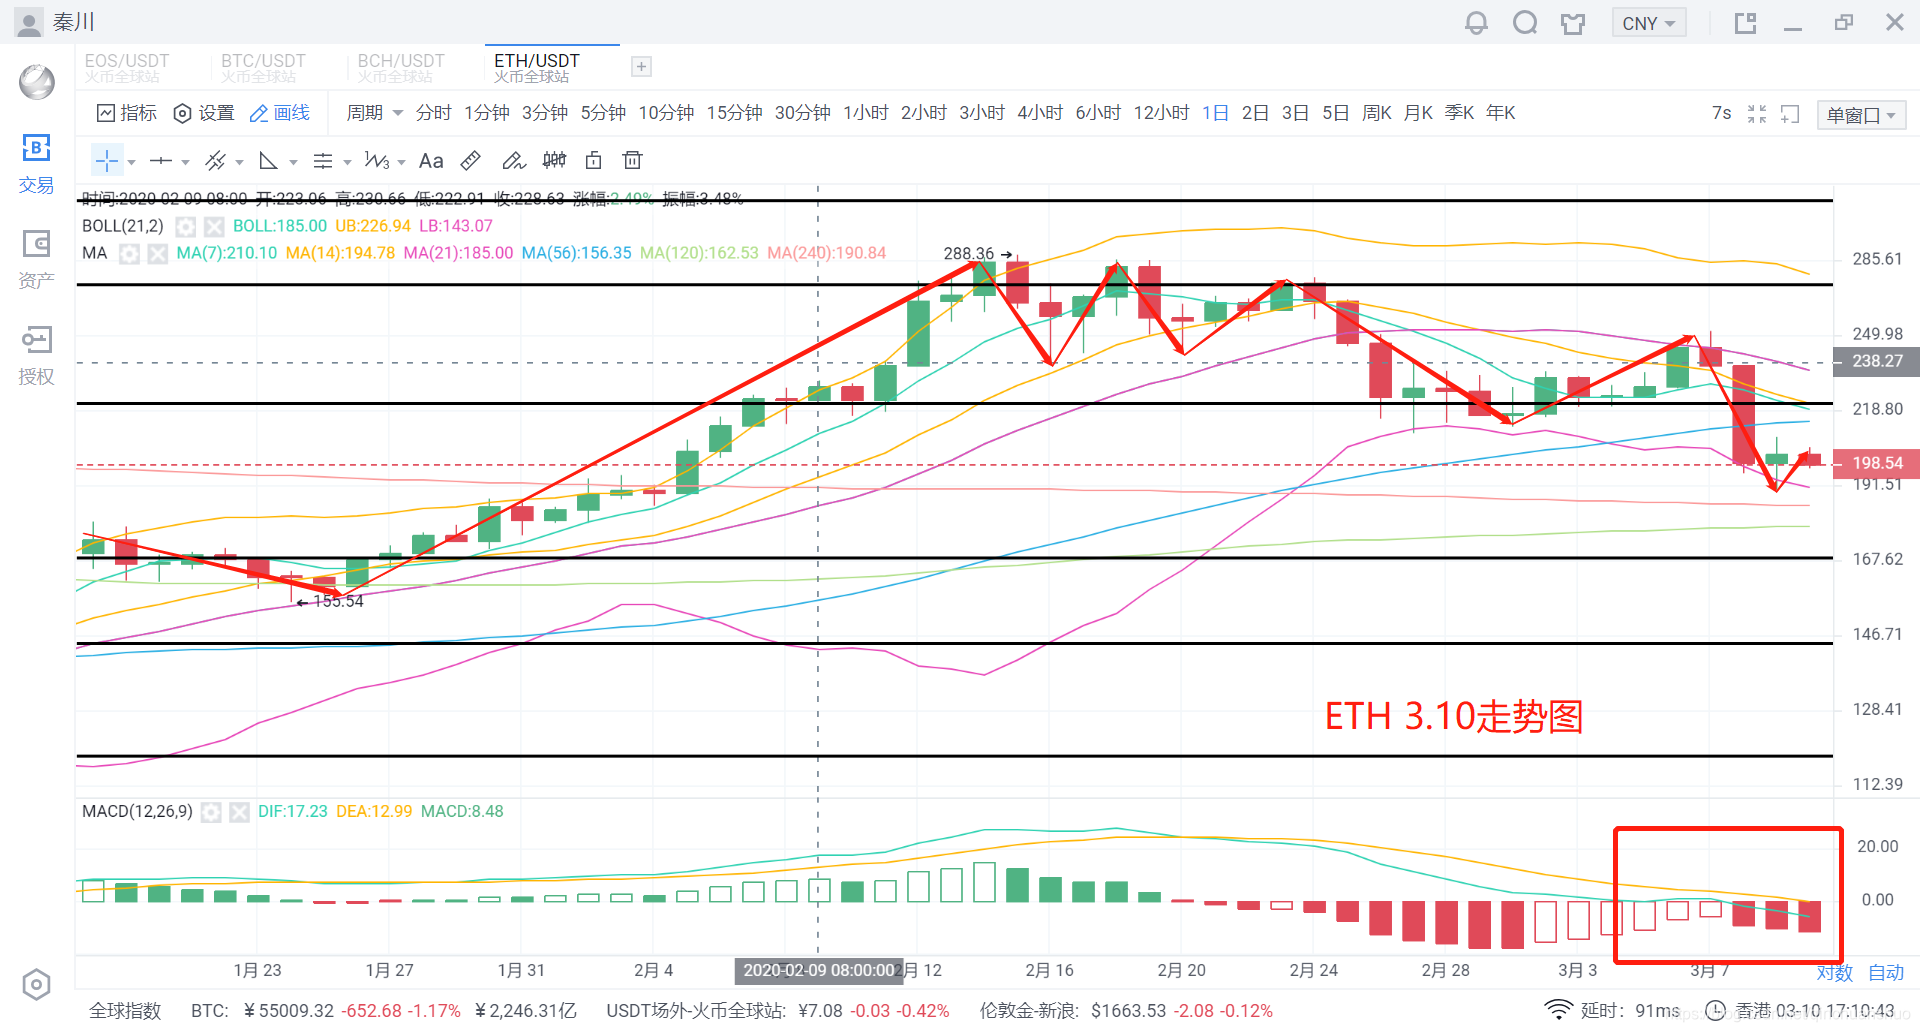Lock drawings with the padlock icon
The width and height of the screenshot is (1920, 1032).
coord(593,161)
